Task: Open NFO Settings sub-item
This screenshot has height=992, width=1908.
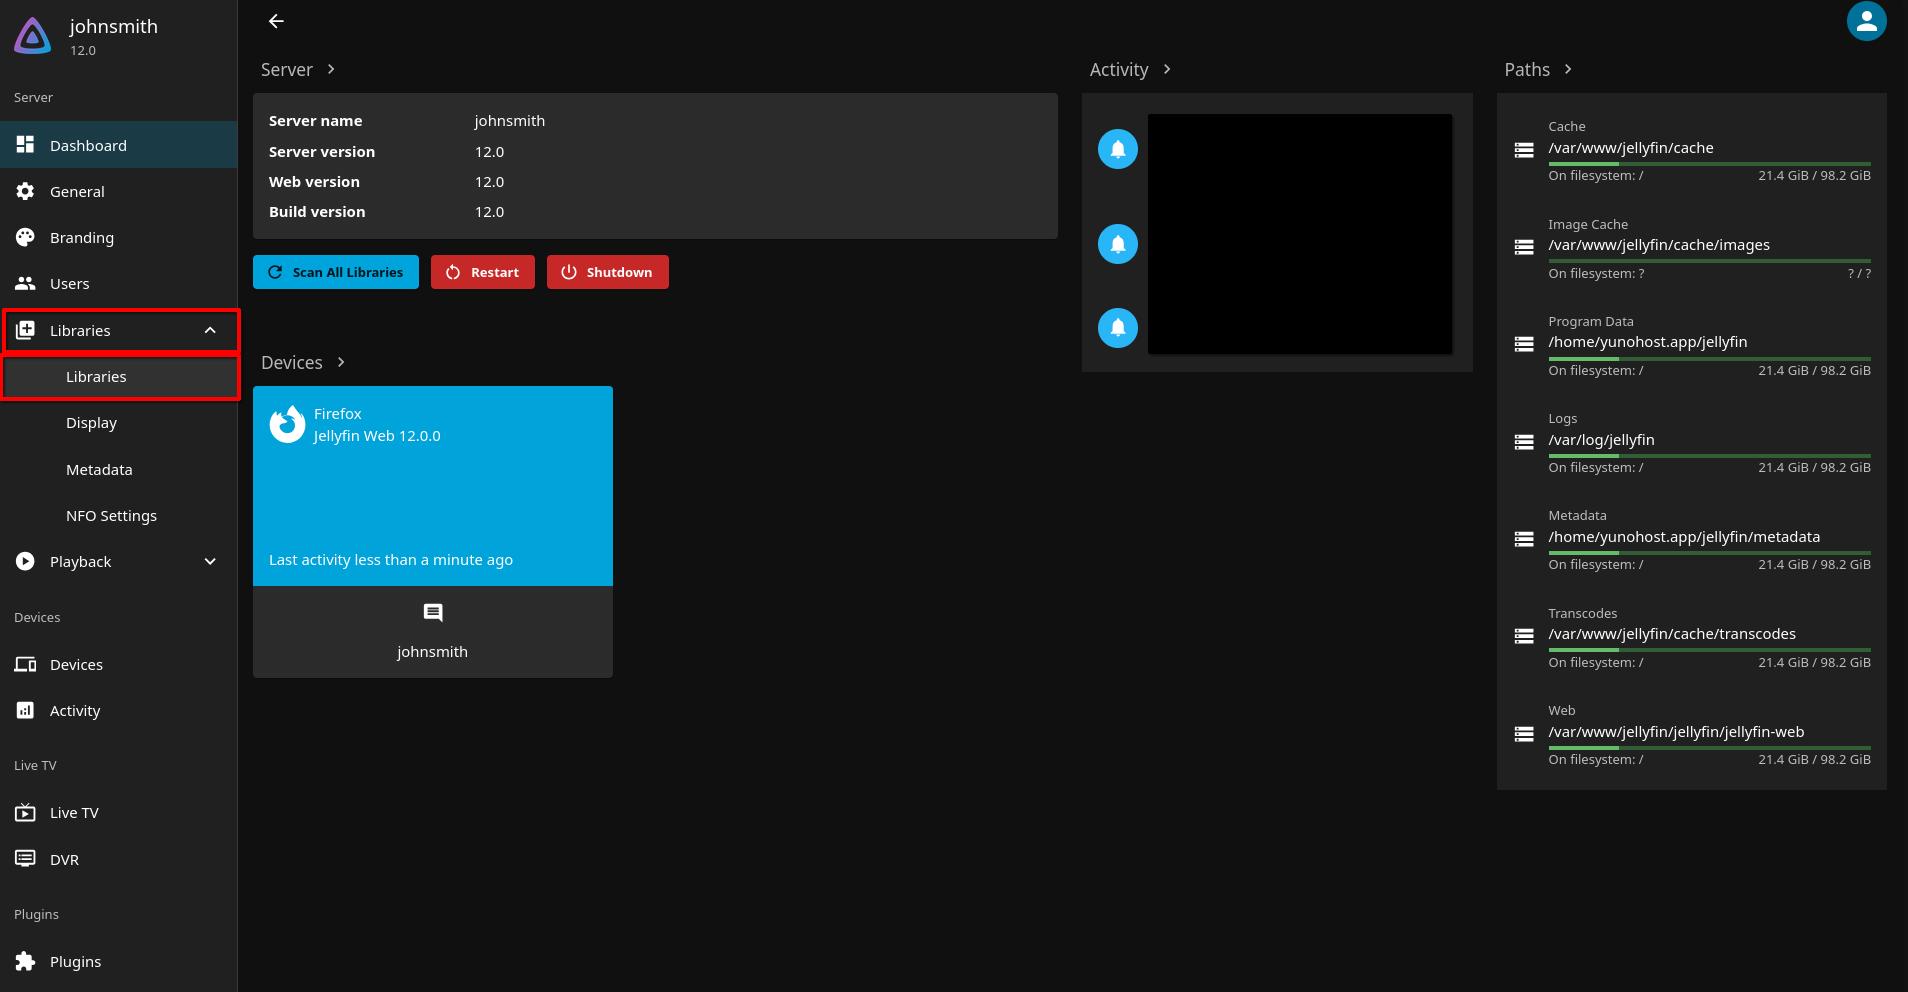Action: click(x=119, y=516)
